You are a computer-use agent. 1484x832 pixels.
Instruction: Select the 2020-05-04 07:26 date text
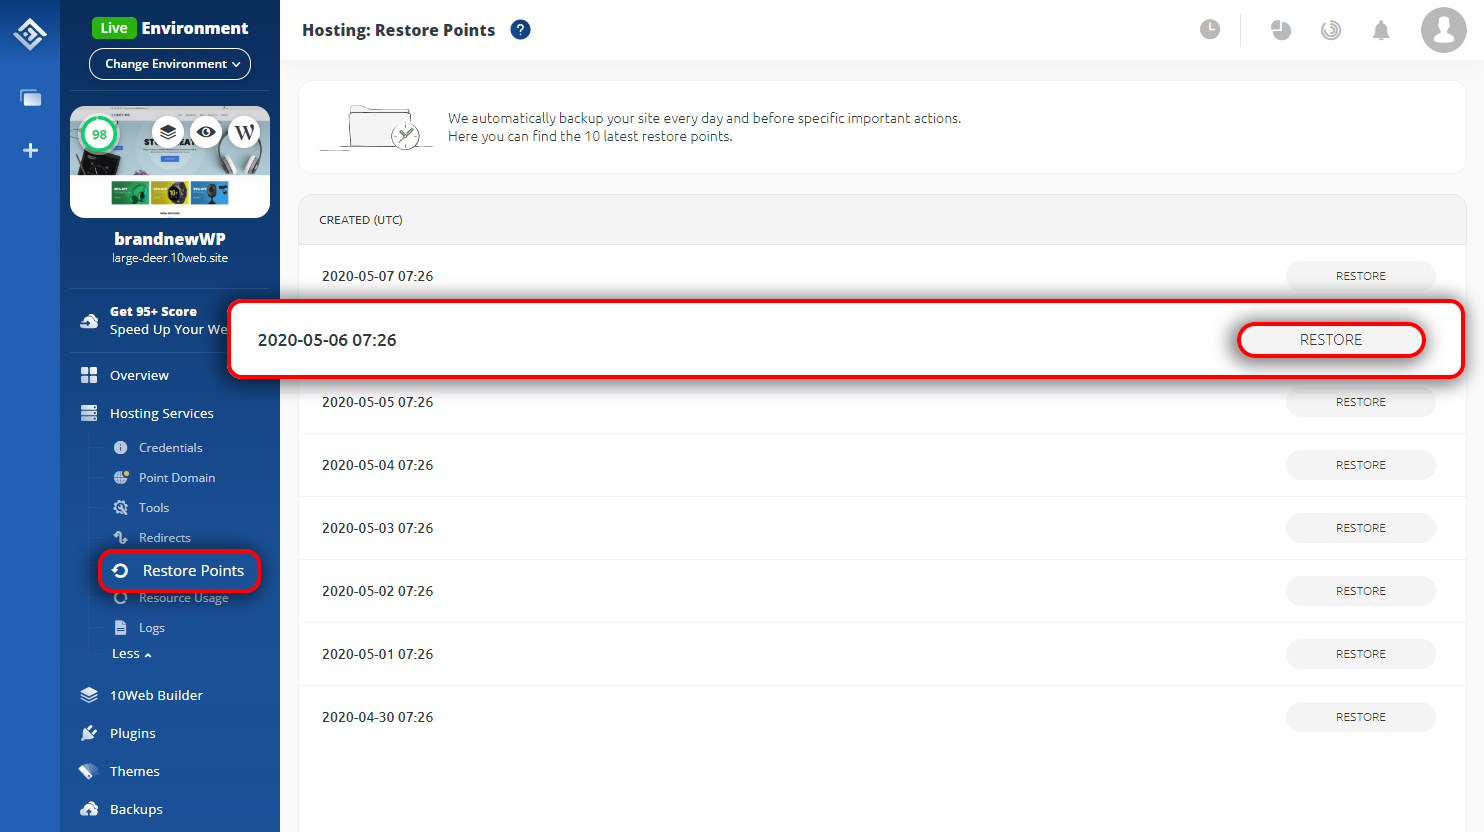[x=377, y=465]
